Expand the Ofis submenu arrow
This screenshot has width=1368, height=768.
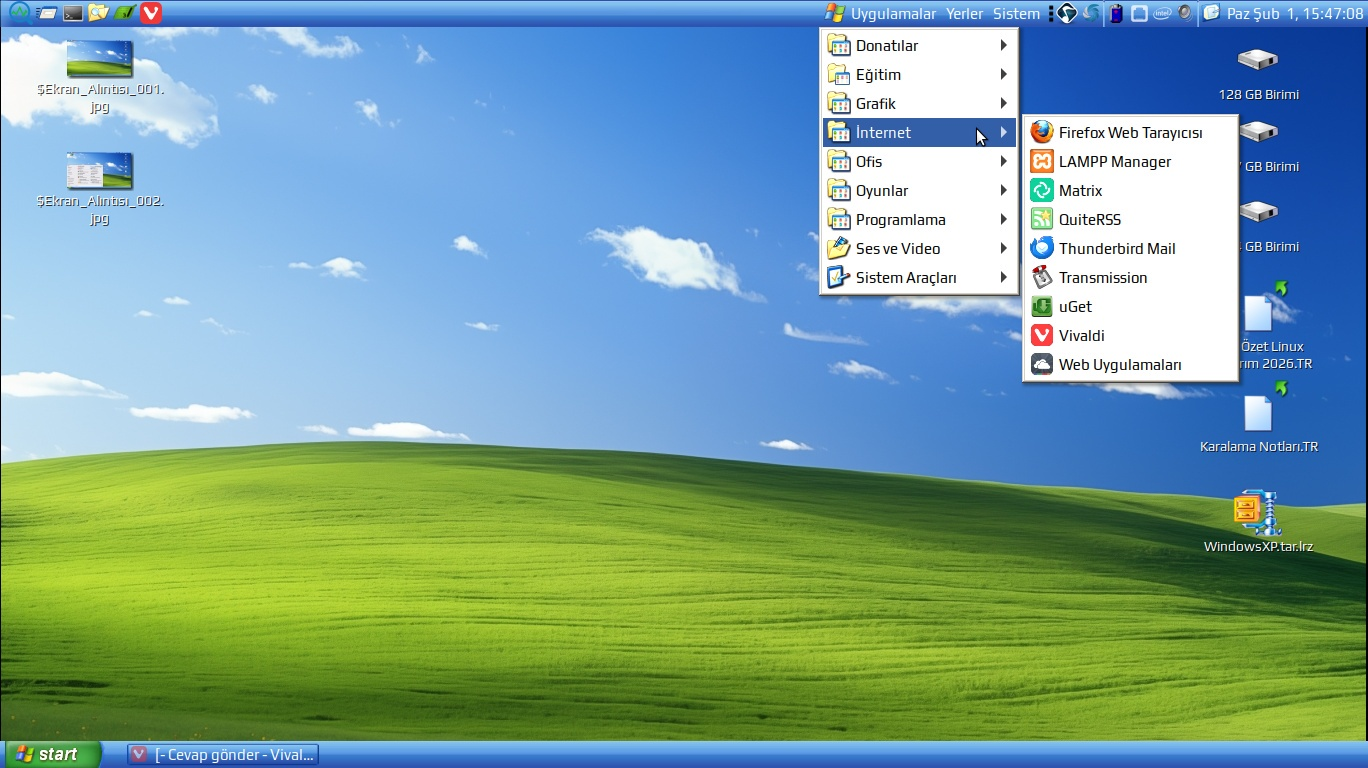tap(1003, 161)
